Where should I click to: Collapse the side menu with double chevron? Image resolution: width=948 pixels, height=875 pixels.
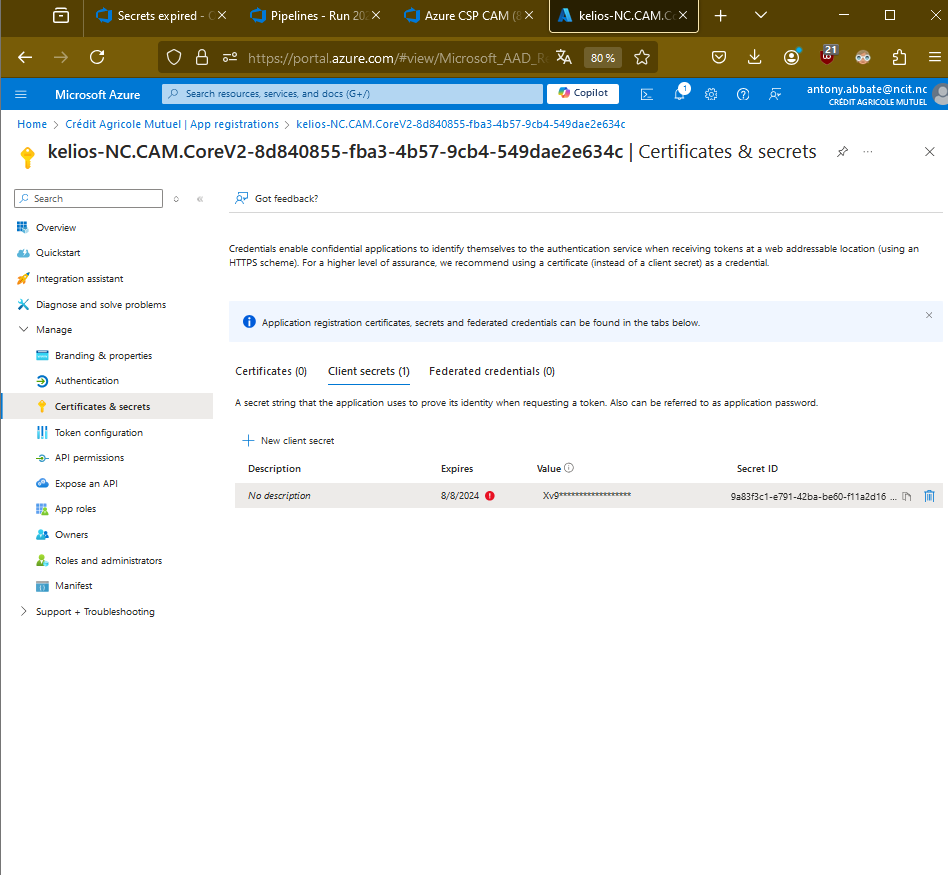click(200, 199)
